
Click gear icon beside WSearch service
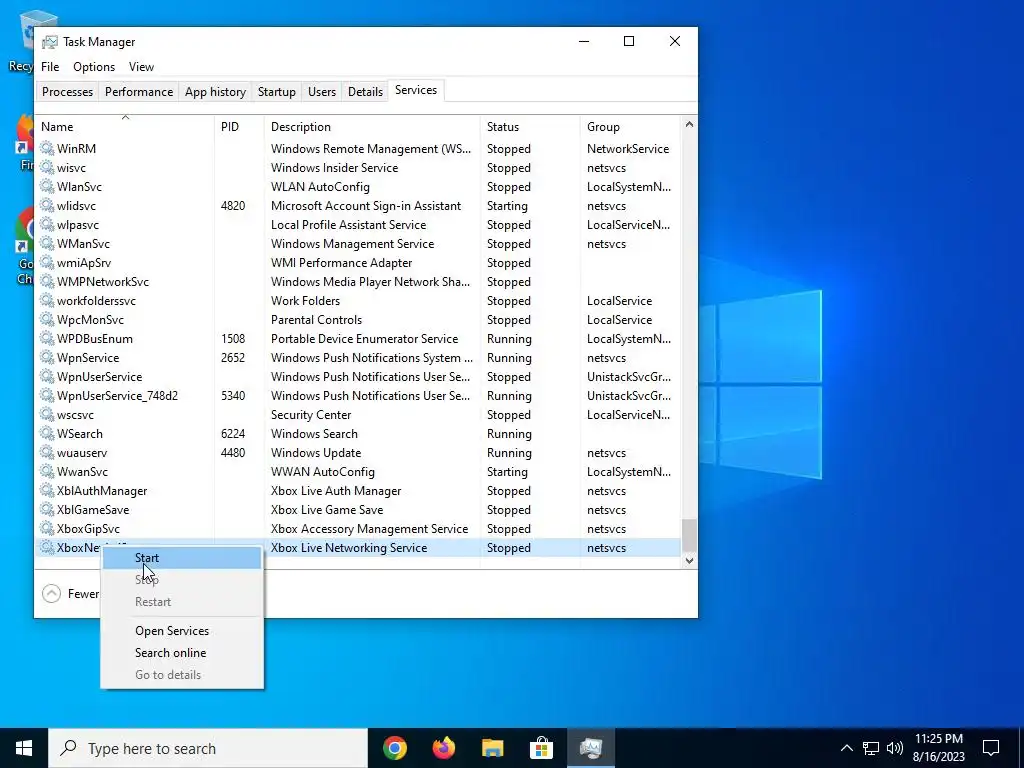pyautogui.click(x=47, y=433)
